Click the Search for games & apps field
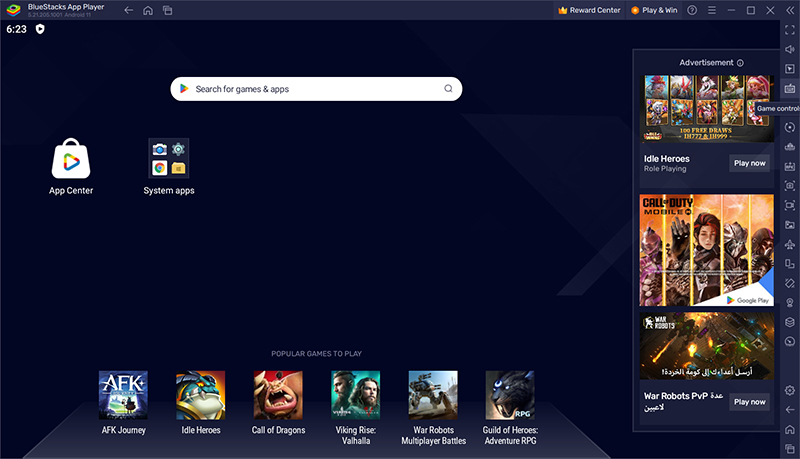 316,89
